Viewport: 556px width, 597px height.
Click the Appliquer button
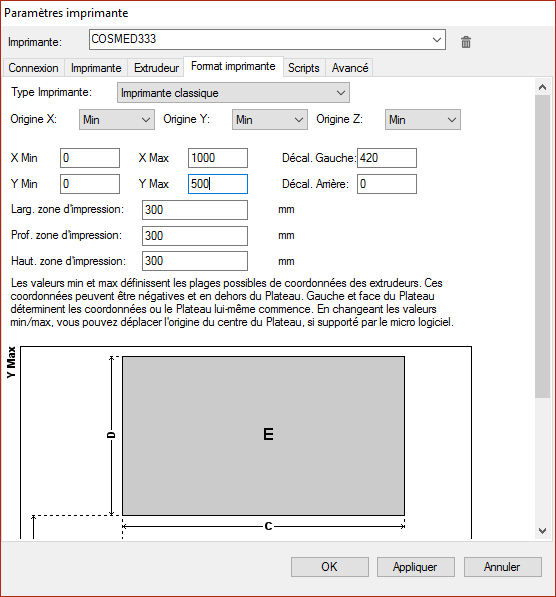tap(415, 567)
